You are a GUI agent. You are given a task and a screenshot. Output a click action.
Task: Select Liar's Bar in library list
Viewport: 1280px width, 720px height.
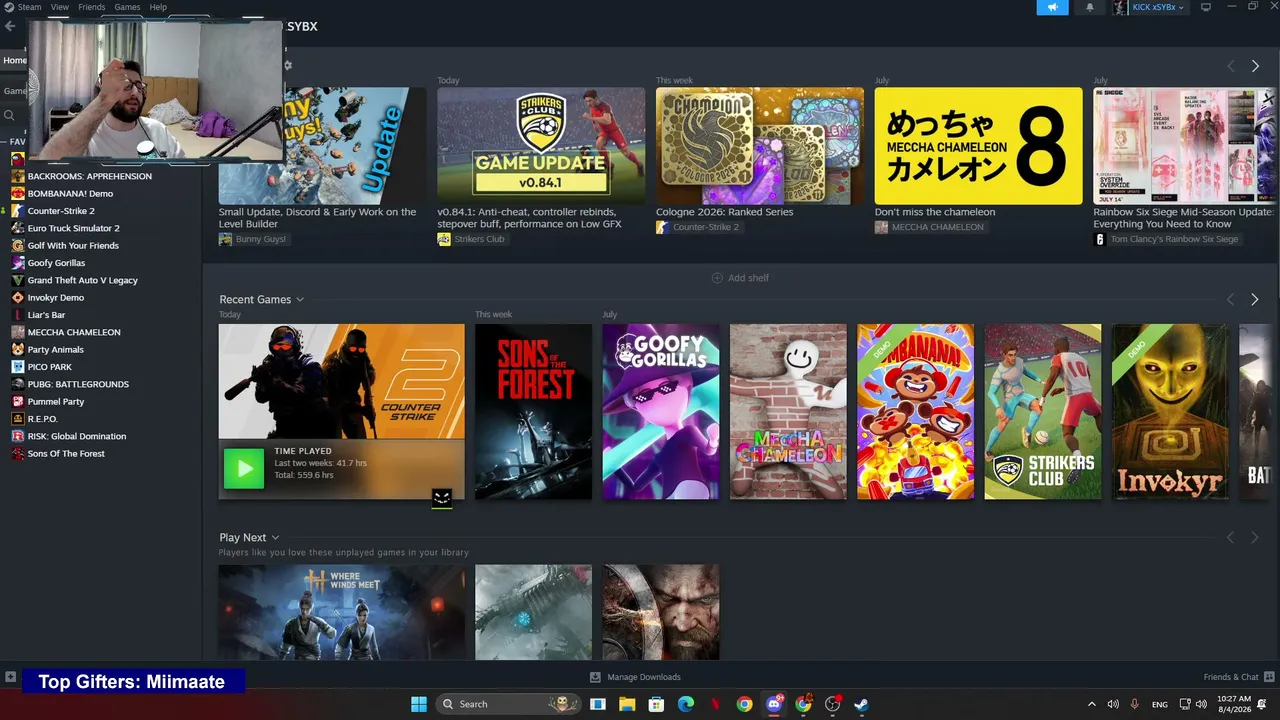click(x=46, y=315)
